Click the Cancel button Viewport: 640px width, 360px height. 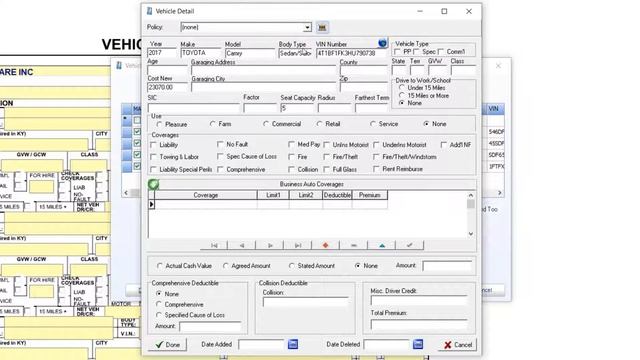tap(457, 344)
